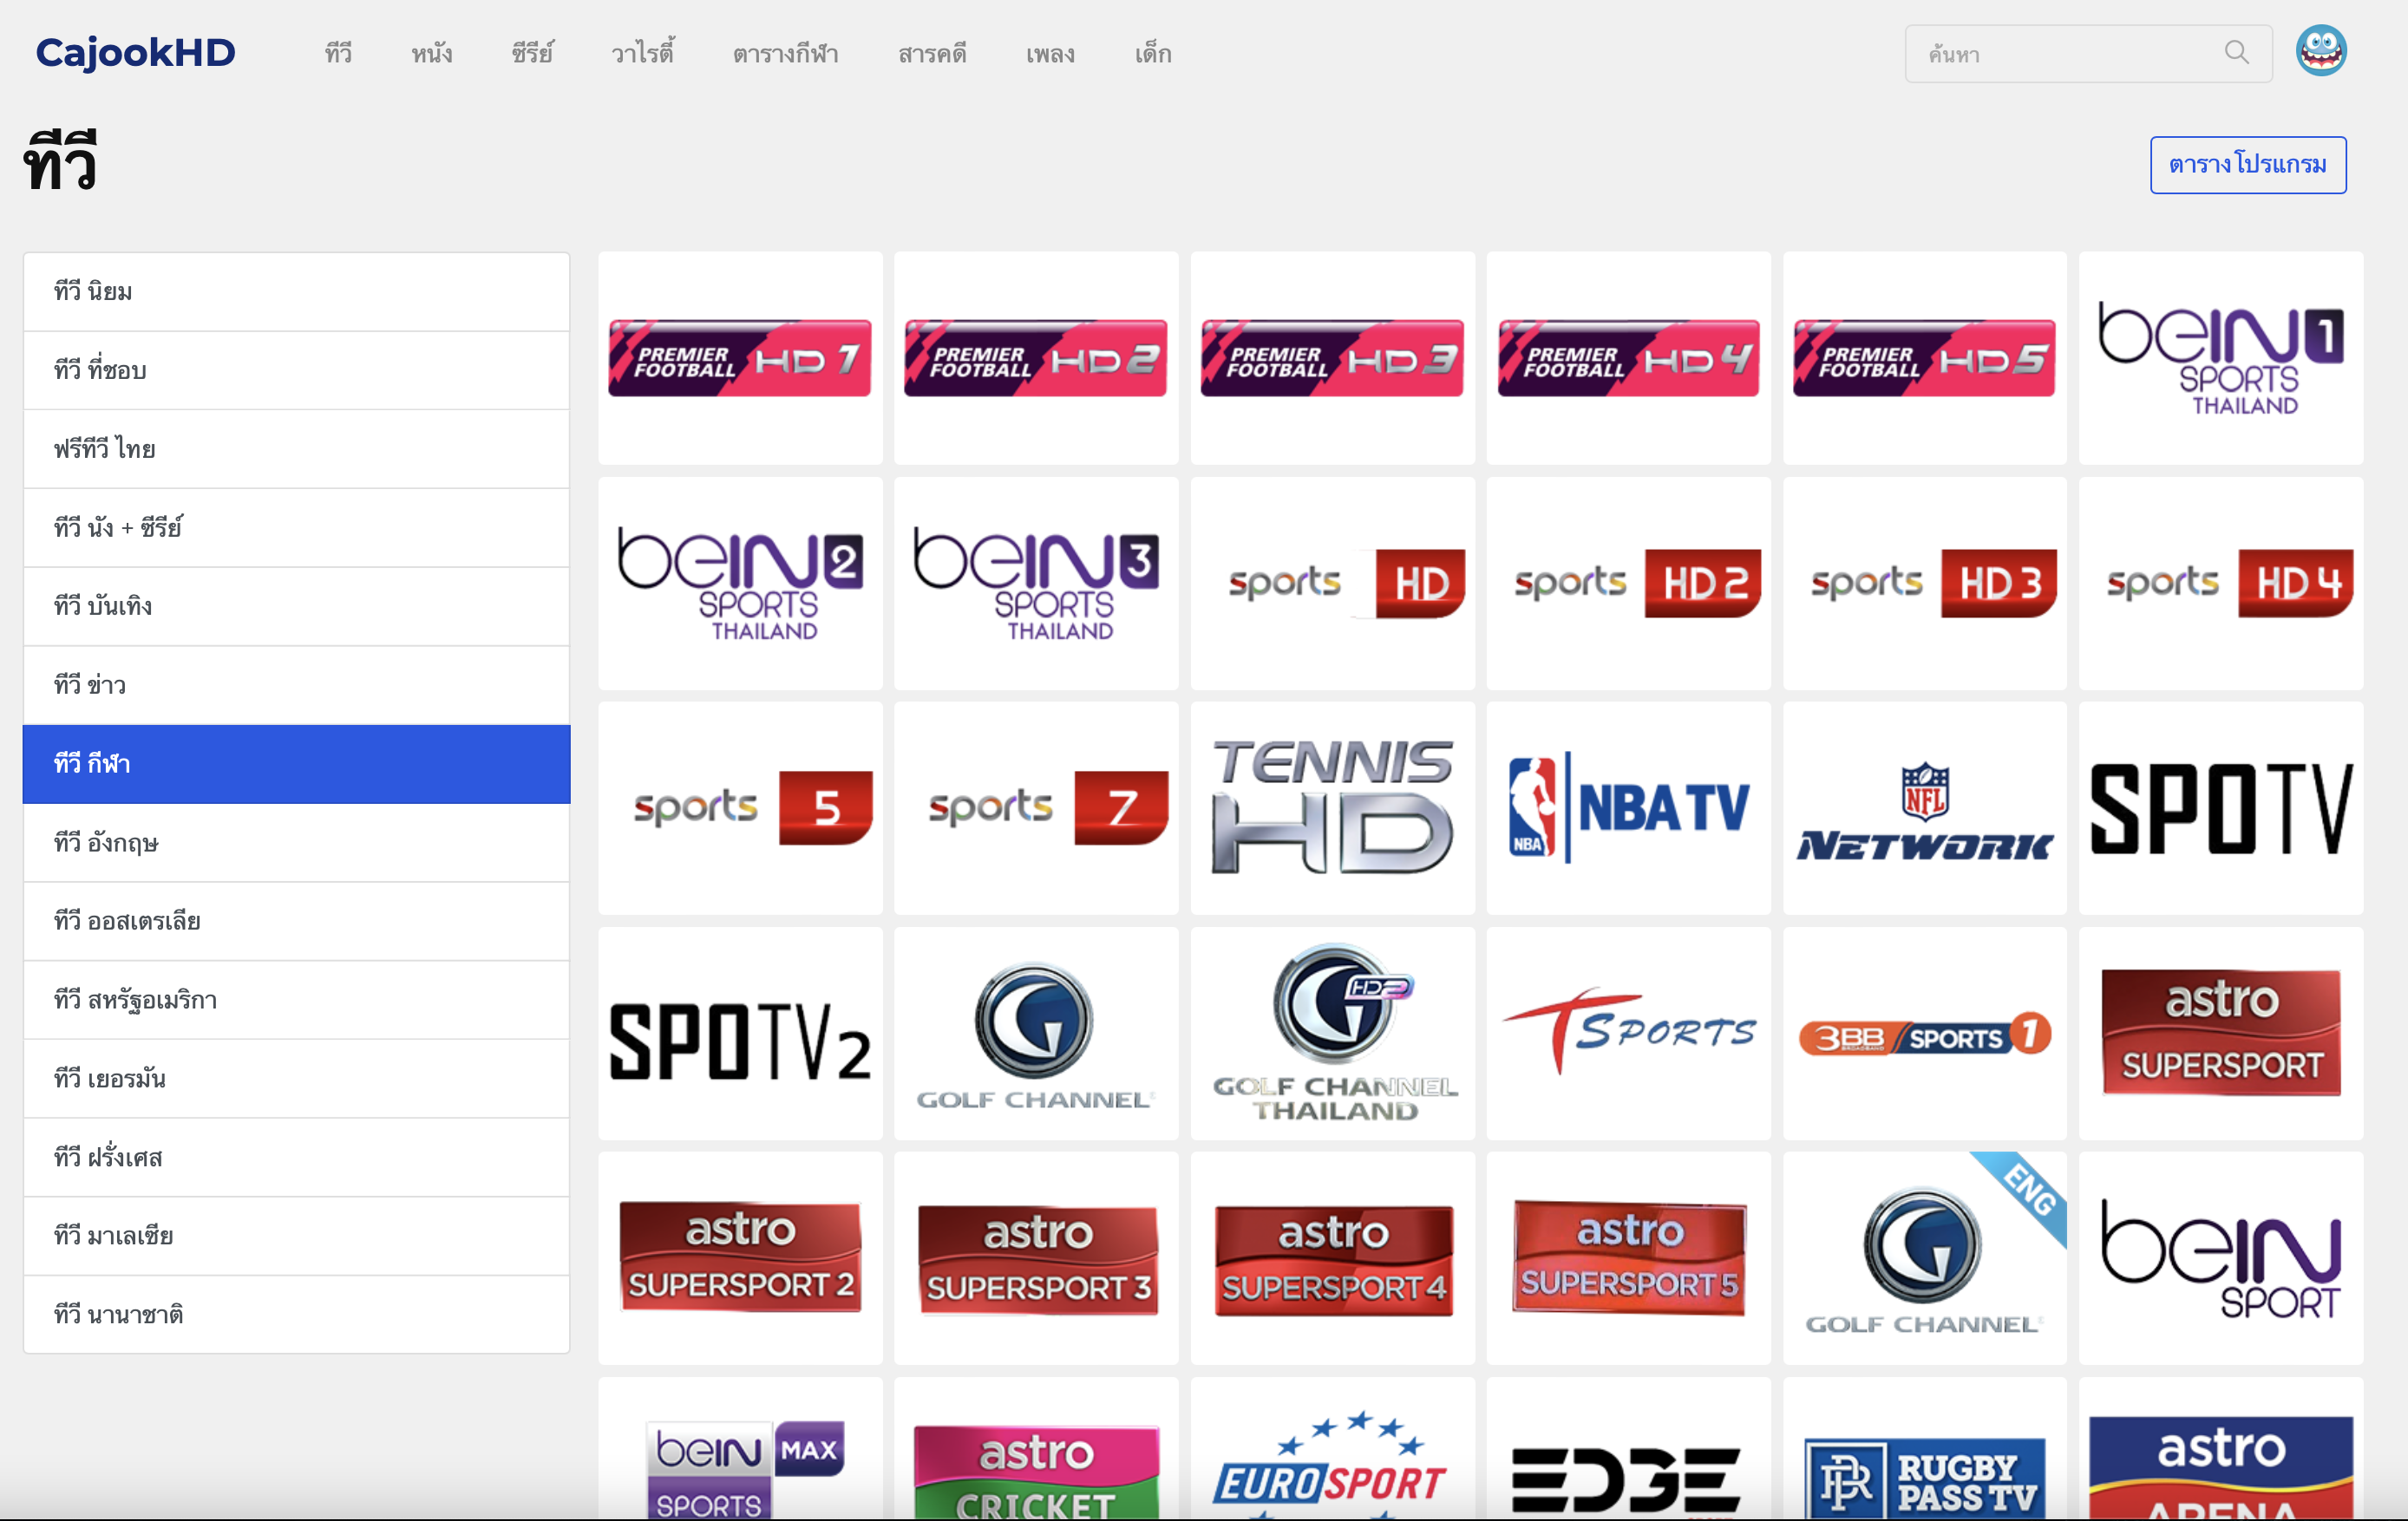This screenshot has height=1521, width=2408.
Task: Go to เพลง in top navigation
Action: (x=1050, y=54)
